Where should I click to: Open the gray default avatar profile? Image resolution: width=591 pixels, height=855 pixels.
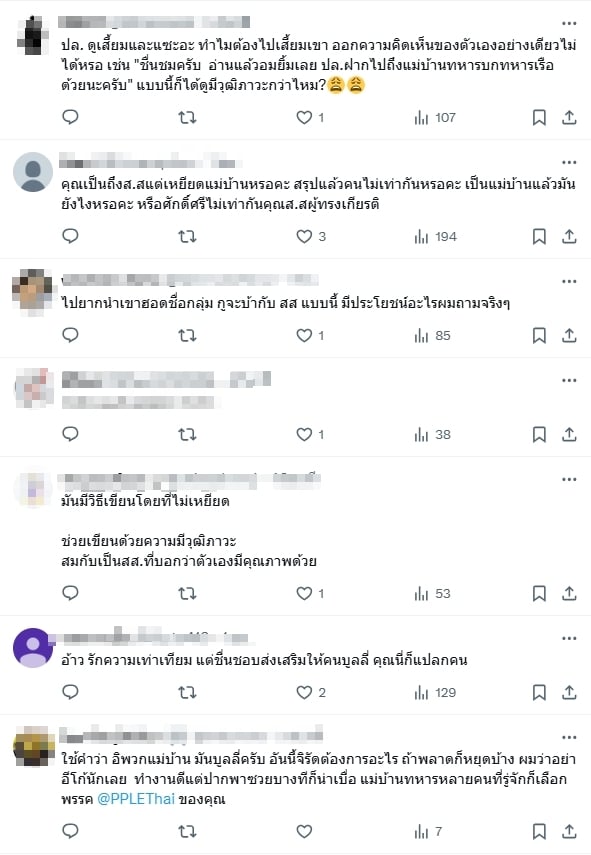pyautogui.click(x=33, y=172)
